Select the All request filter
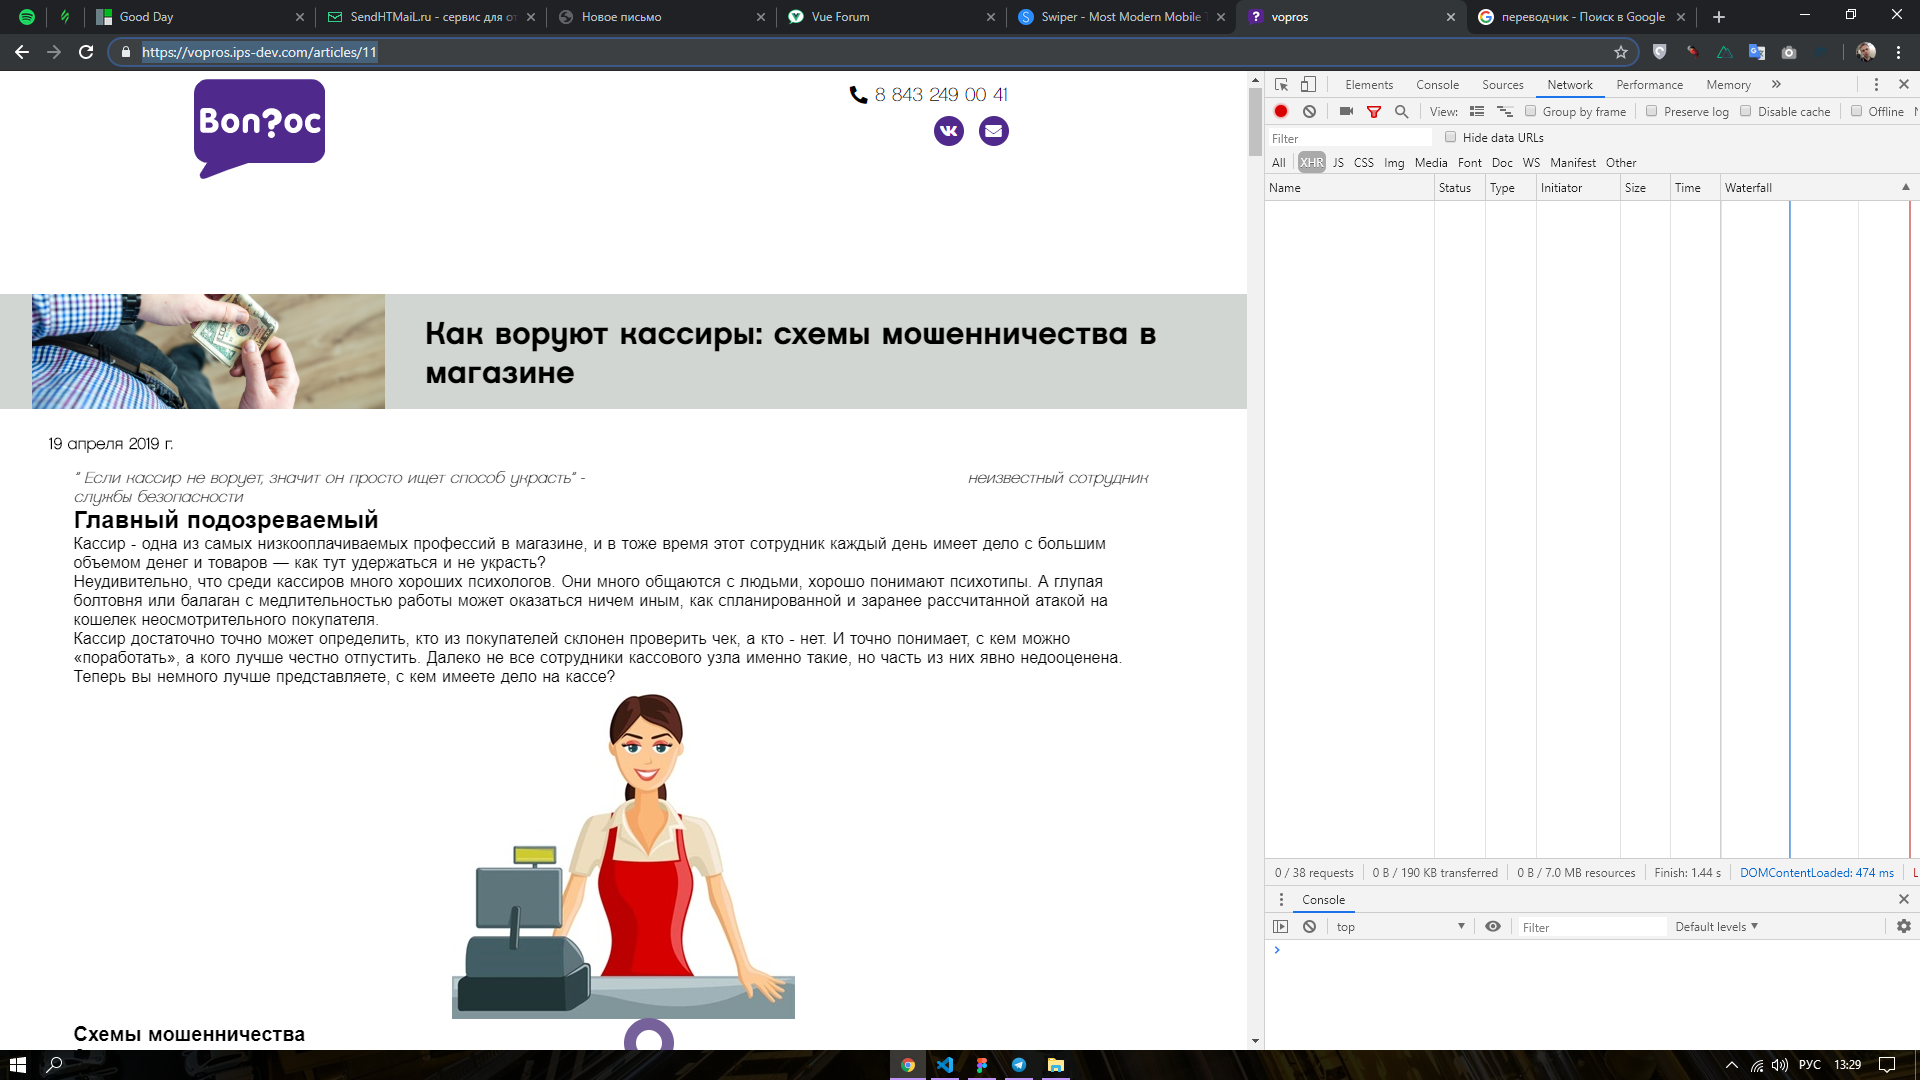This screenshot has width=1920, height=1080. pos(1279,163)
